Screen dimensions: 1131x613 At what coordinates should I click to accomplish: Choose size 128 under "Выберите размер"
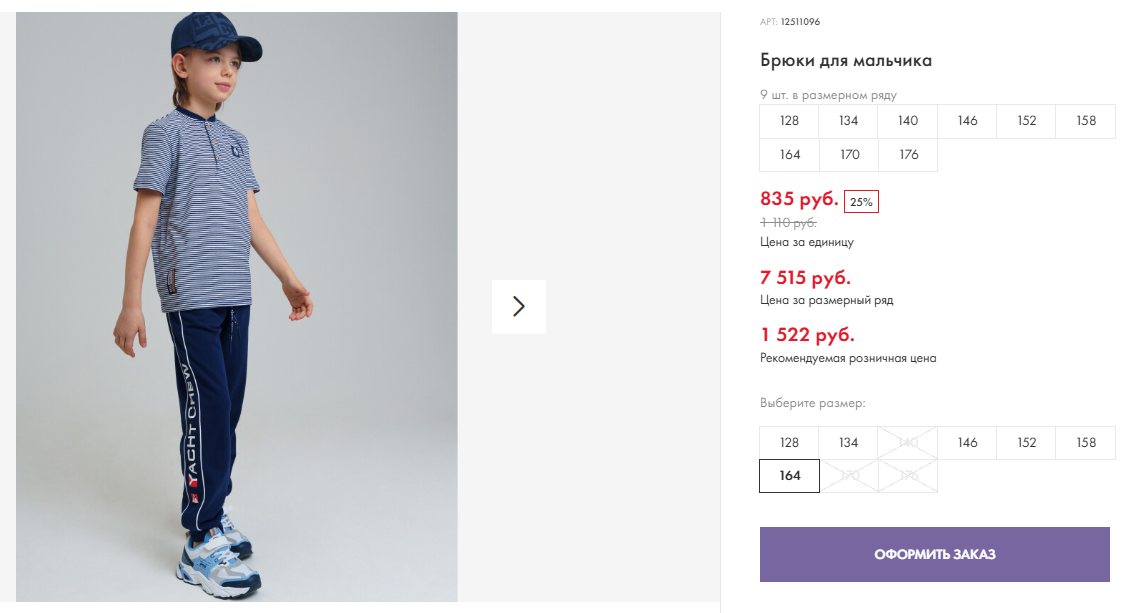click(789, 443)
